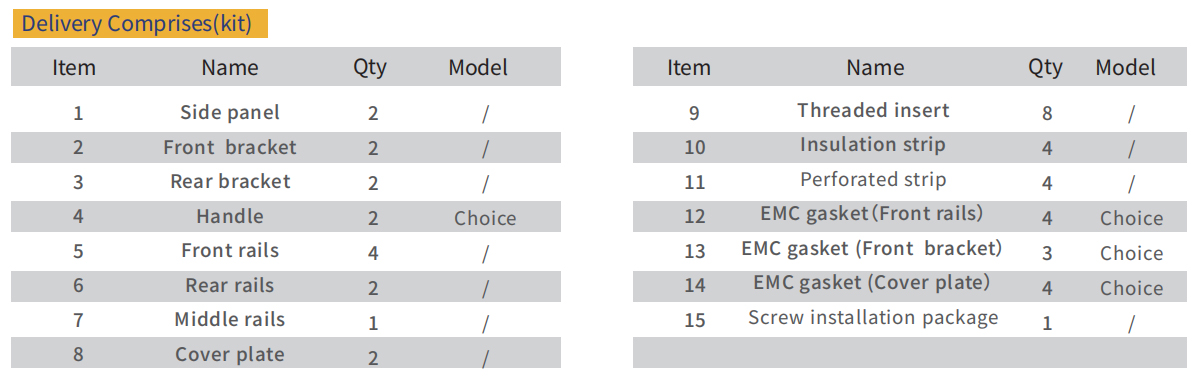Select the Middle rails name cell
This screenshot has height=376, width=1201.
(230, 319)
